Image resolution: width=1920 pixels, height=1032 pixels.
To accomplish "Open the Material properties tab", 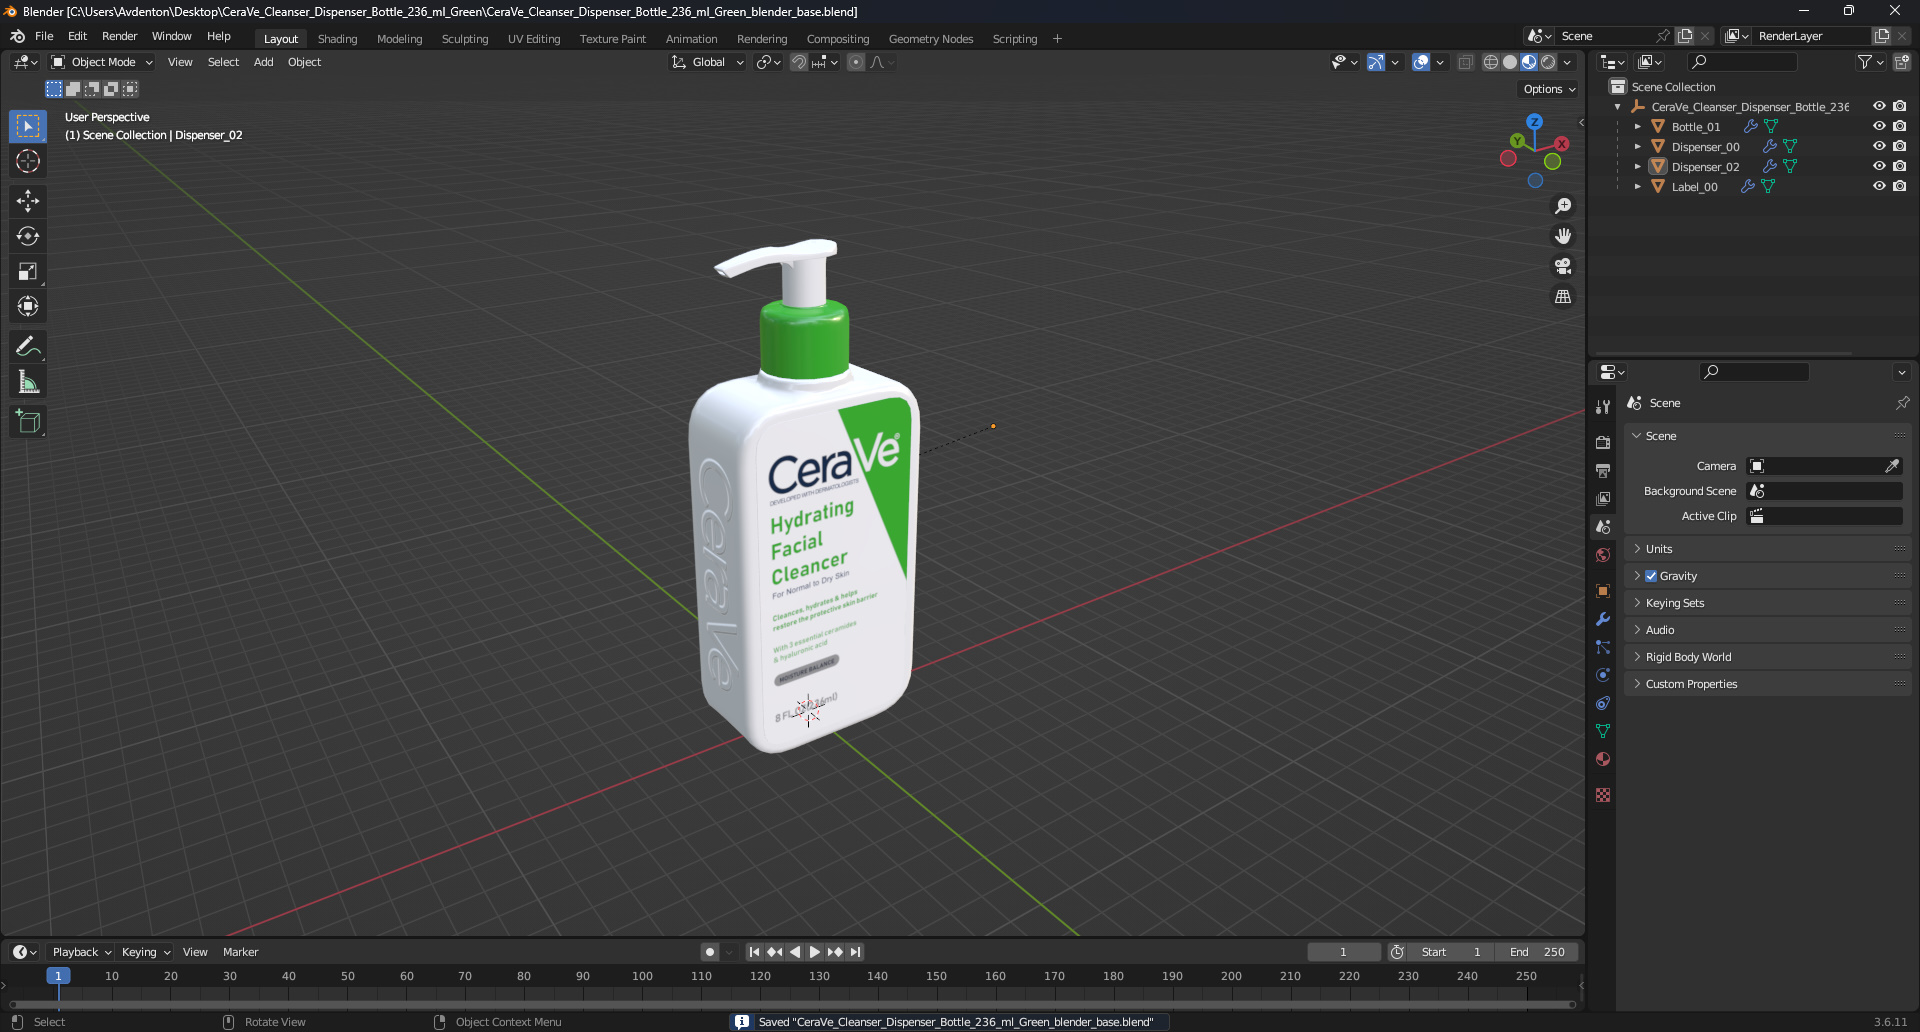I will pyautogui.click(x=1603, y=759).
